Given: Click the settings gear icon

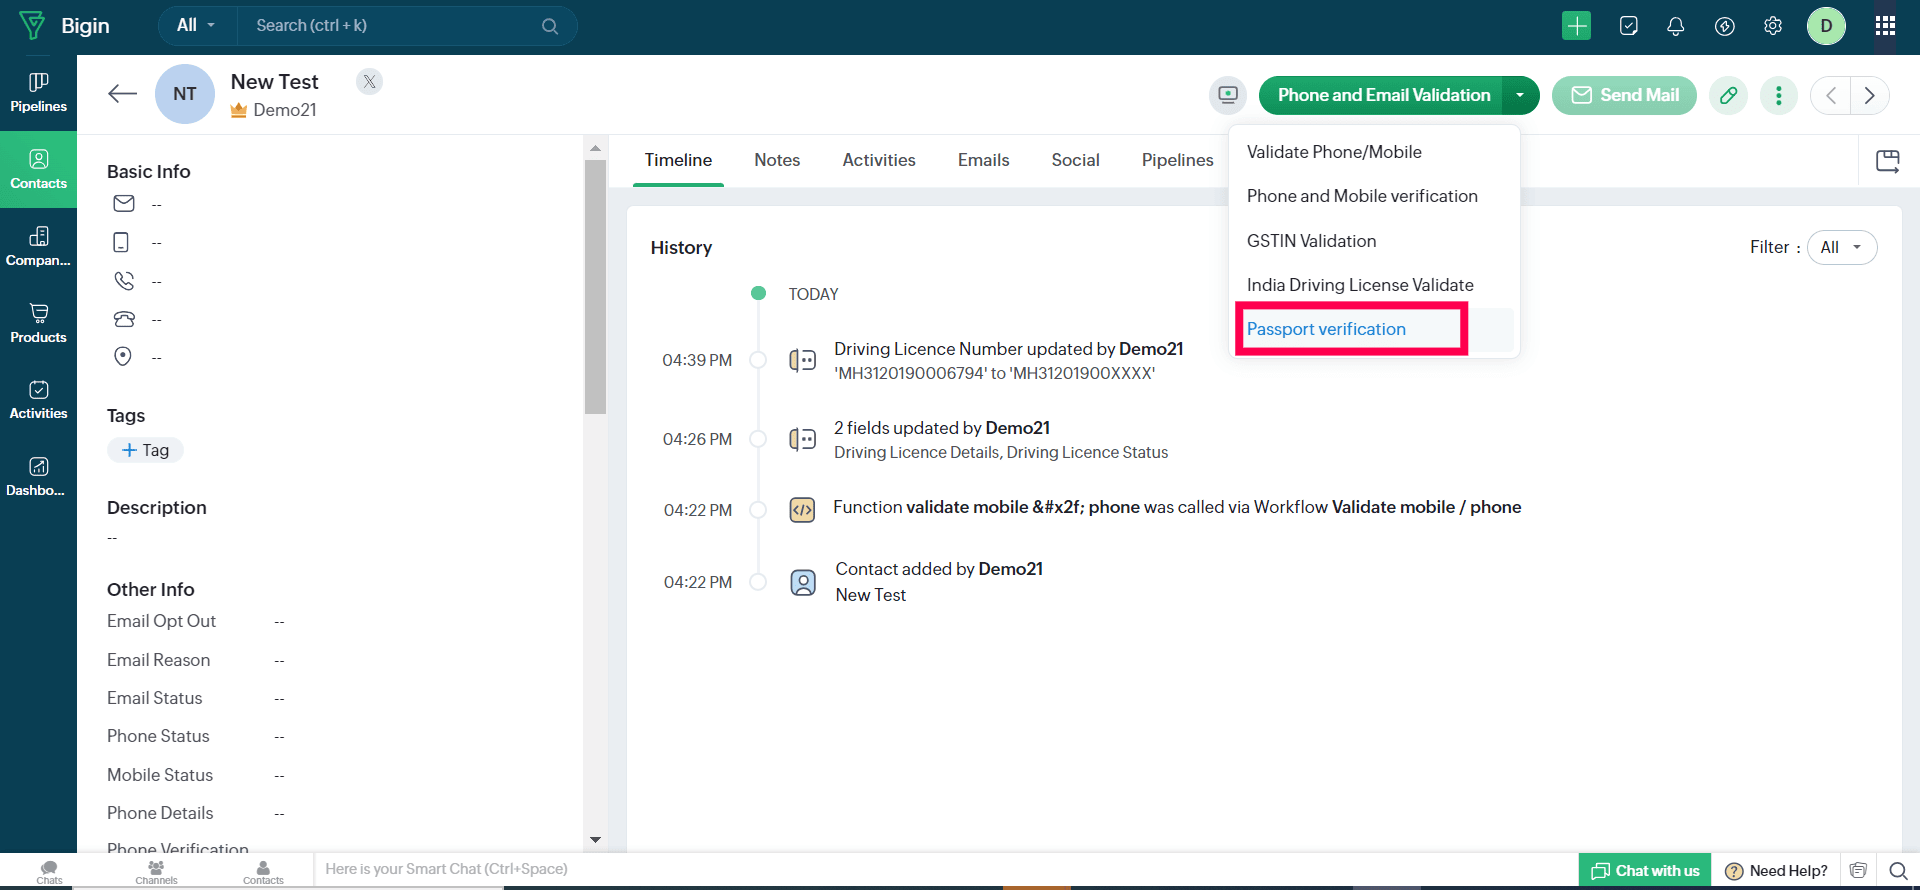Looking at the screenshot, I should pos(1773,26).
